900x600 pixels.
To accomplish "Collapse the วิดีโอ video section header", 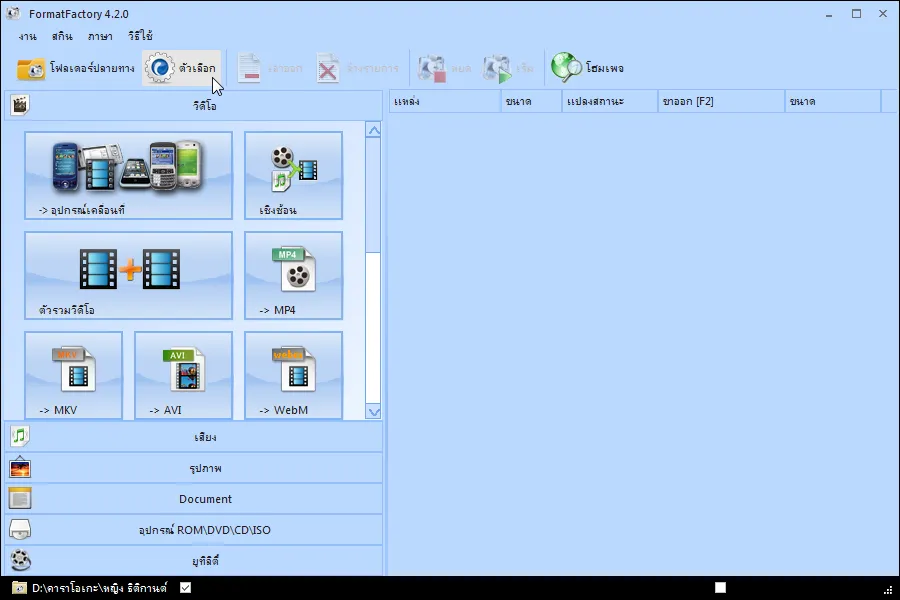I will (193, 106).
